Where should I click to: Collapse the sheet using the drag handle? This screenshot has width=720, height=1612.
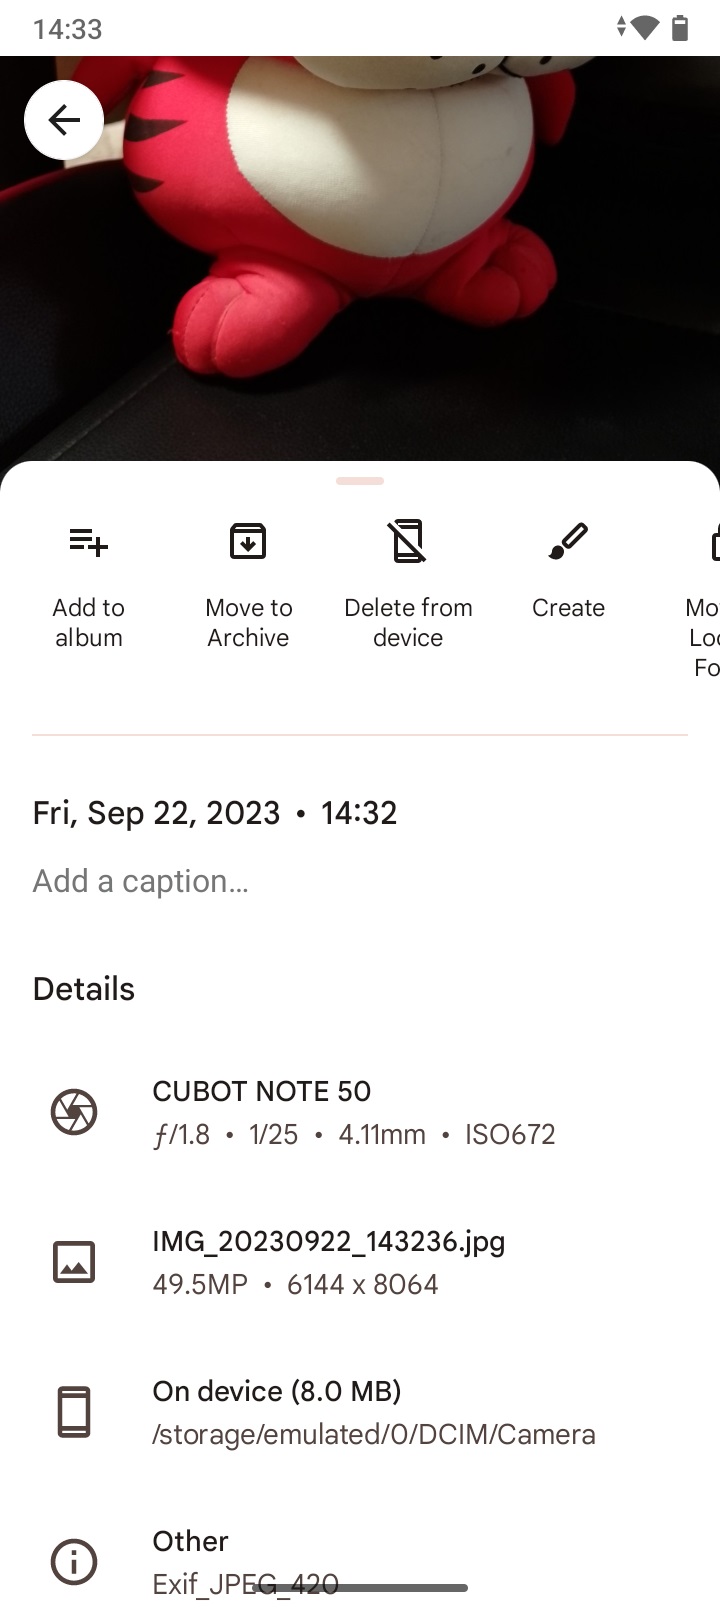(360, 481)
